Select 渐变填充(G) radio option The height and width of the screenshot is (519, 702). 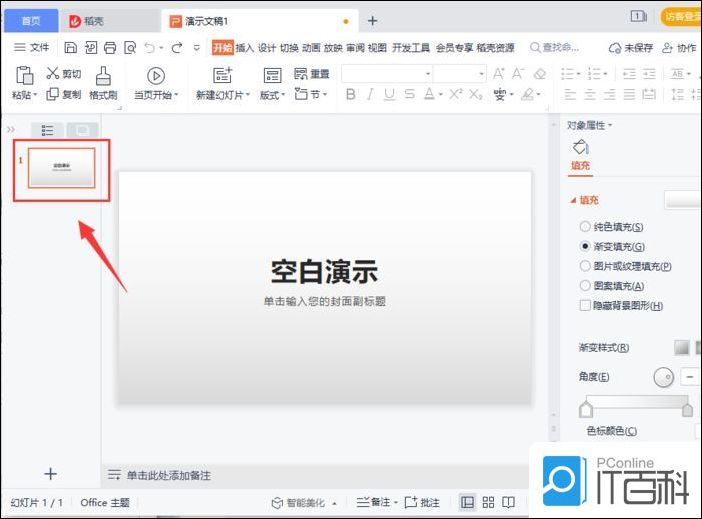coord(585,246)
